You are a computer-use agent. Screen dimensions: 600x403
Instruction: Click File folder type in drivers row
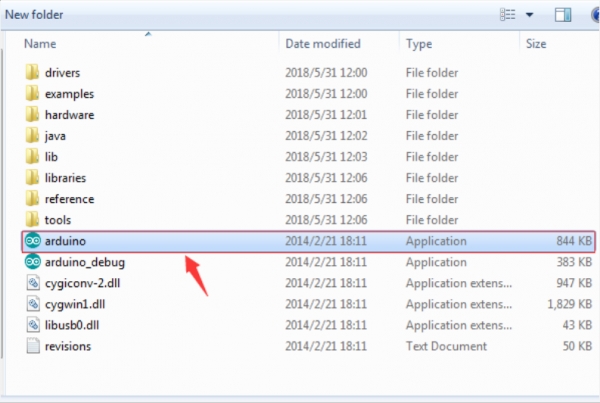(x=432, y=72)
